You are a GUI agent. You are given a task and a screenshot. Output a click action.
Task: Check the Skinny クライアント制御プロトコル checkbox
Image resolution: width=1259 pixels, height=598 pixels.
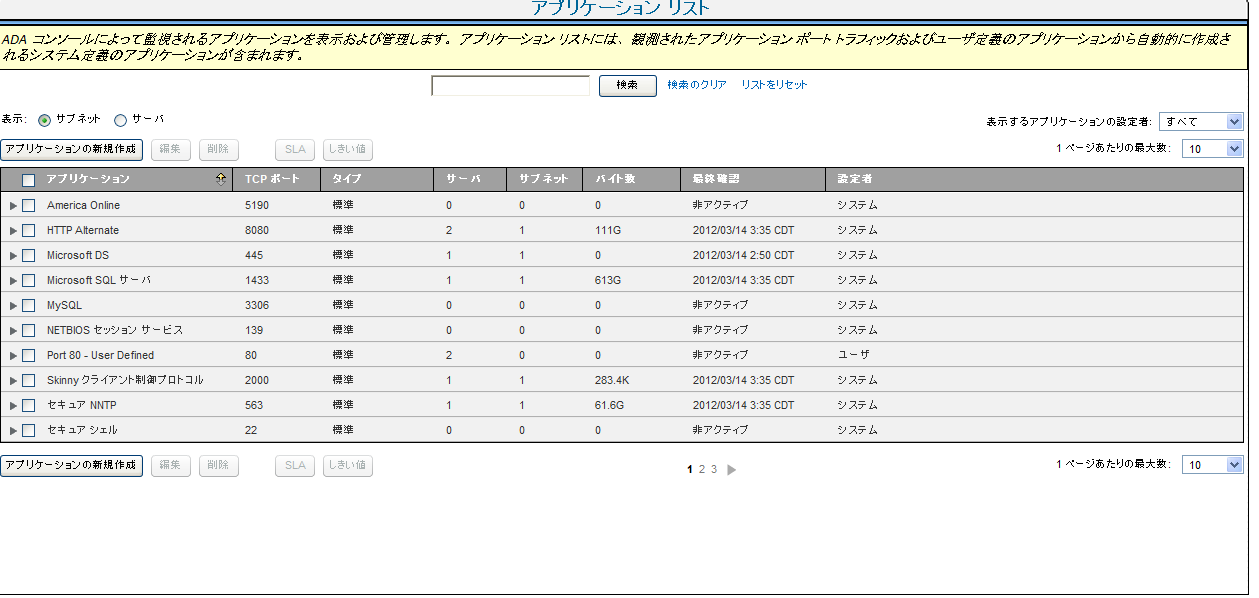pyautogui.click(x=28, y=380)
